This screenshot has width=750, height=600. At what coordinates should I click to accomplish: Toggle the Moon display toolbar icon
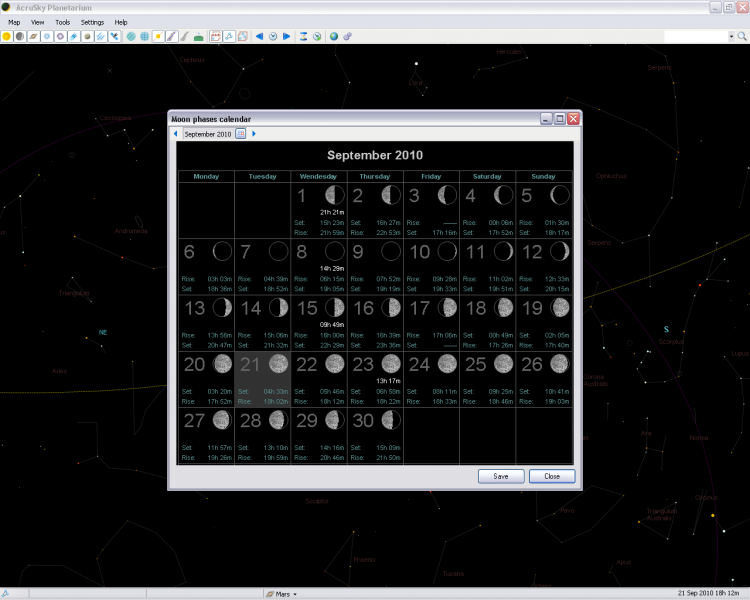pos(20,36)
